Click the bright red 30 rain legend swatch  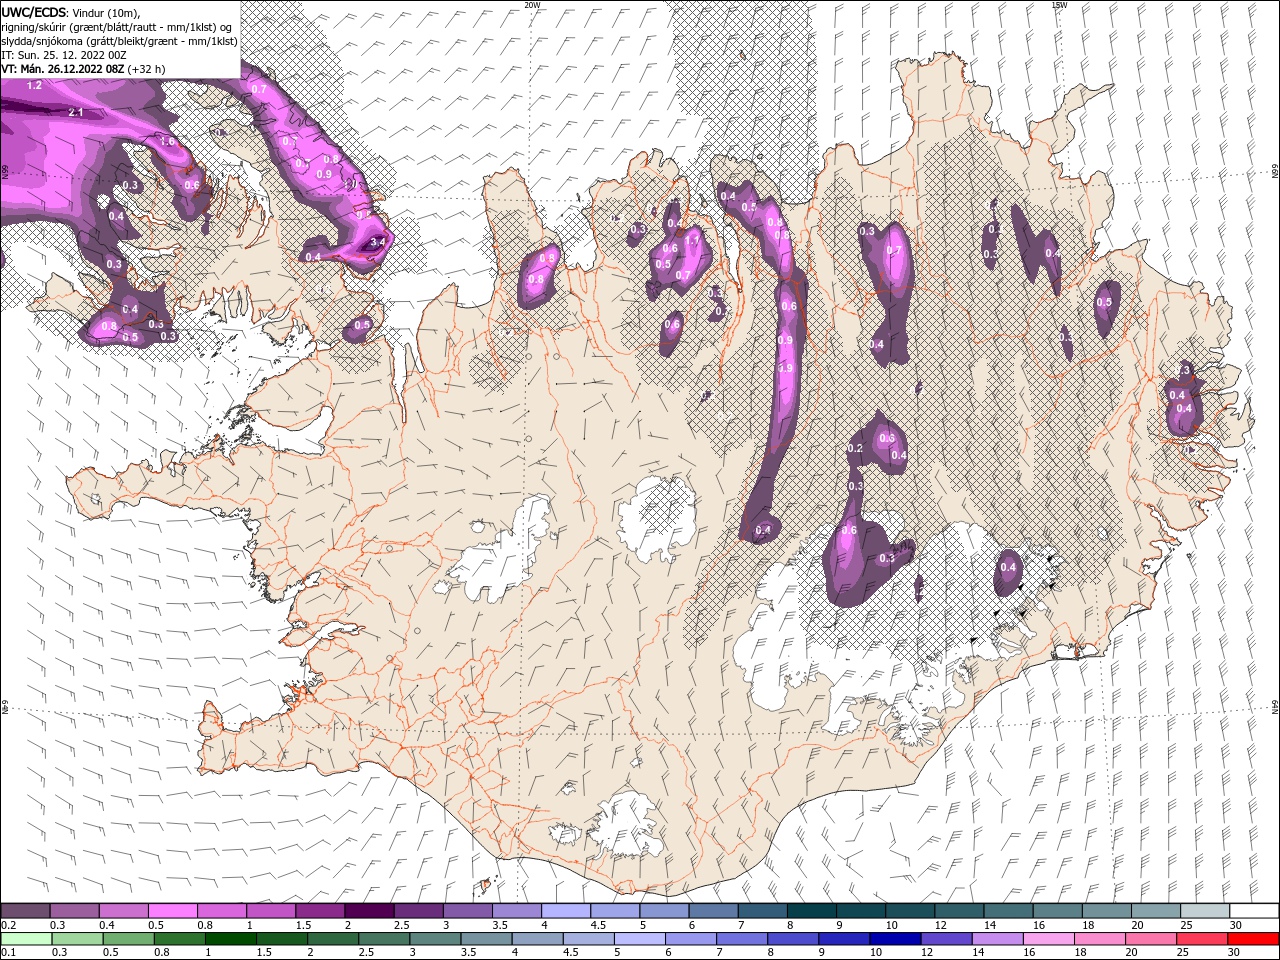[1254, 938]
